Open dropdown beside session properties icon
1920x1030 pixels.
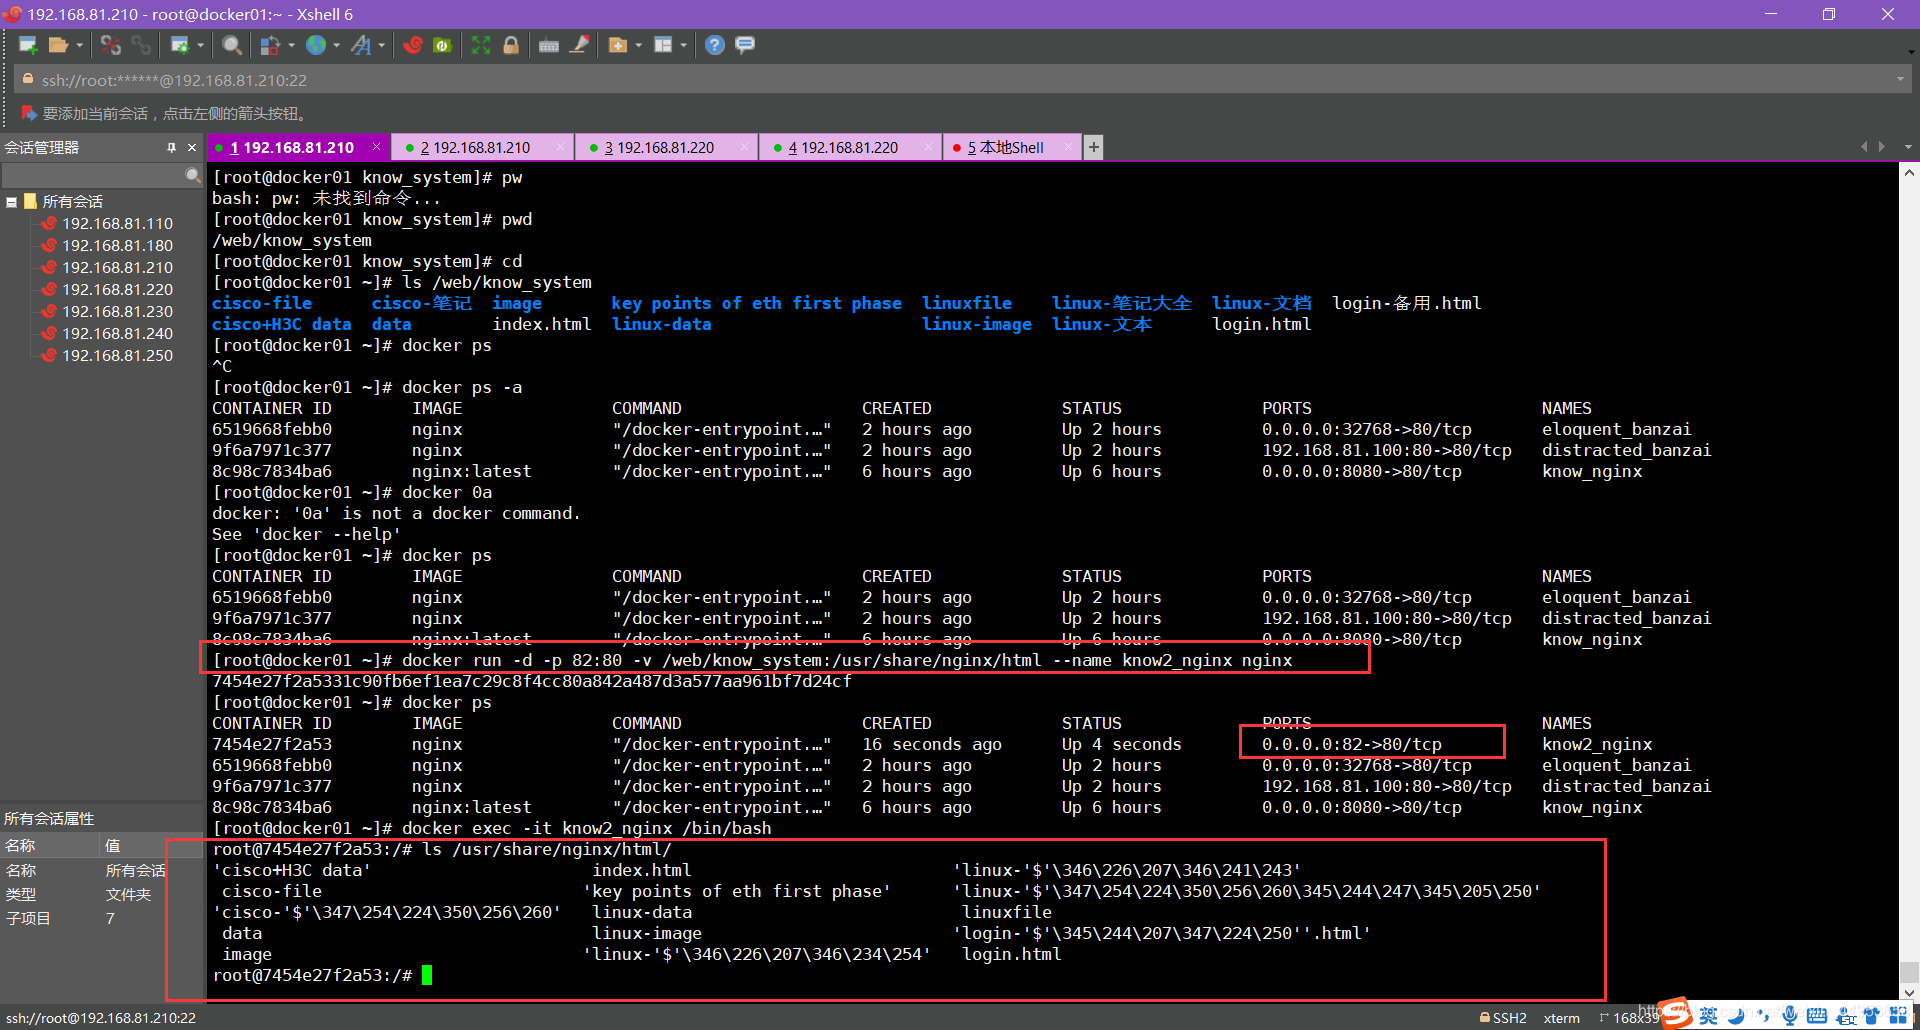[201, 45]
